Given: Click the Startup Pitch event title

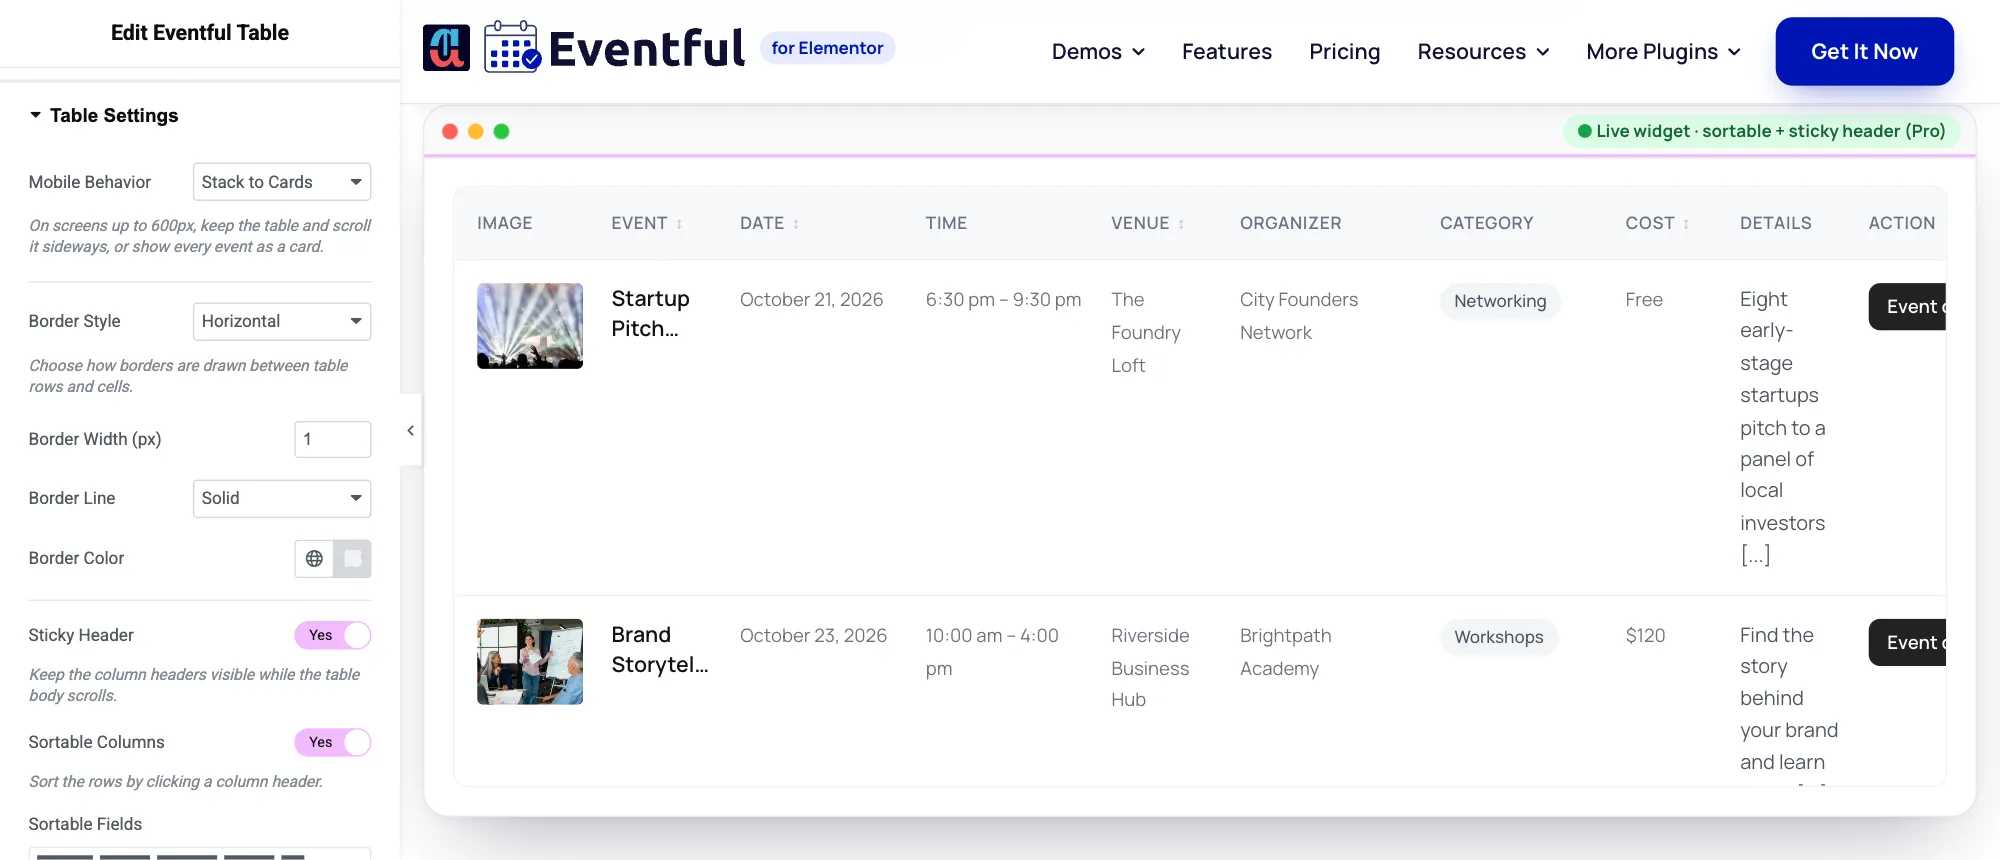Looking at the screenshot, I should point(650,313).
